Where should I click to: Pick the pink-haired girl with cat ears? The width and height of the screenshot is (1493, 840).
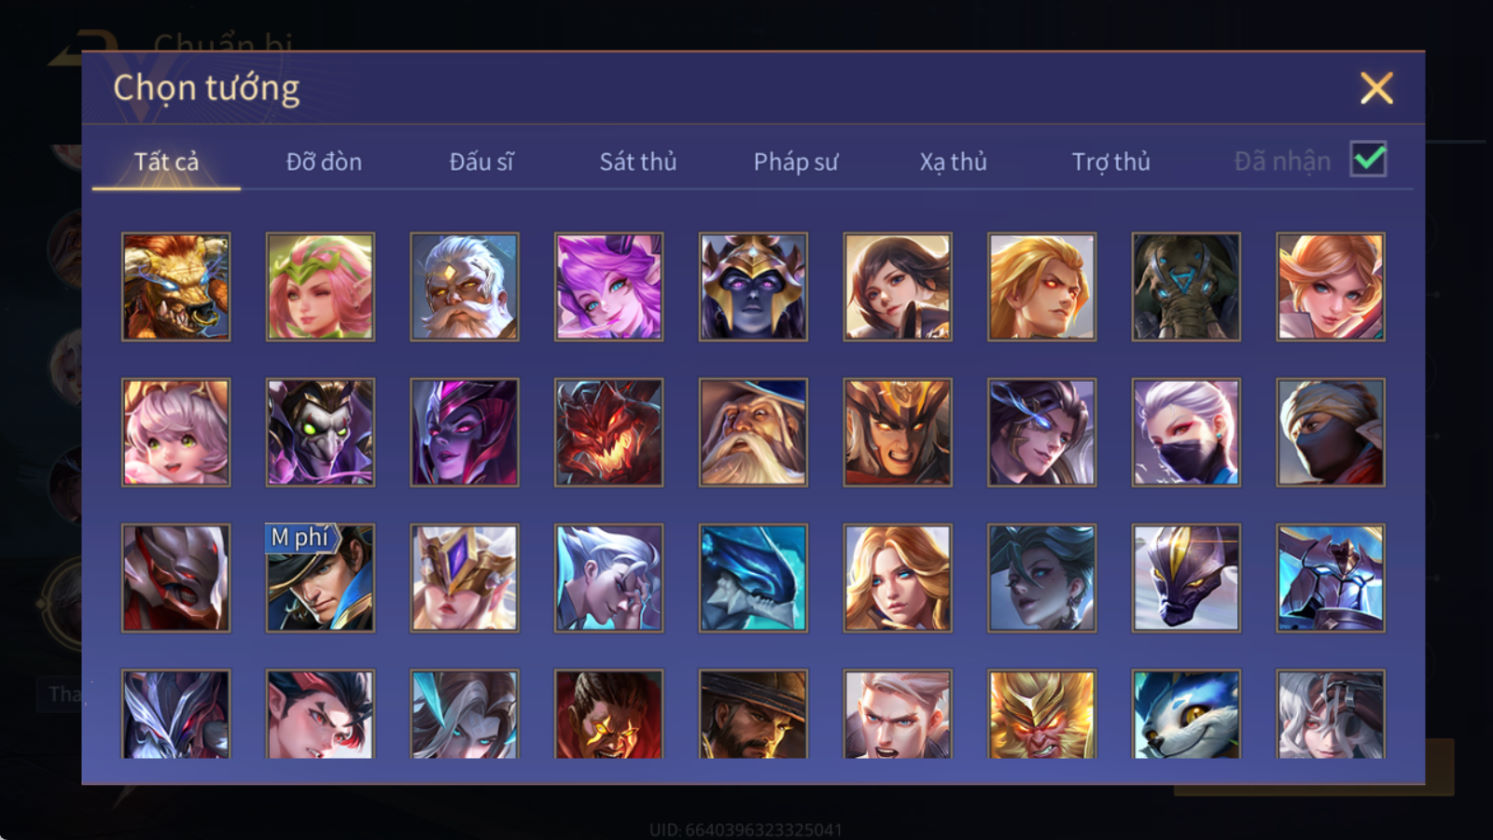176,432
